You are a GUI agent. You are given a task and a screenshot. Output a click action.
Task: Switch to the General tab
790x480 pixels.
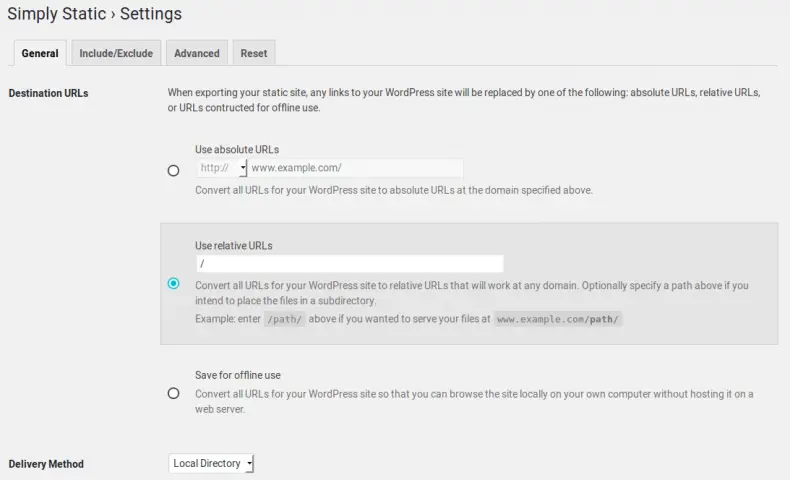(x=40, y=53)
